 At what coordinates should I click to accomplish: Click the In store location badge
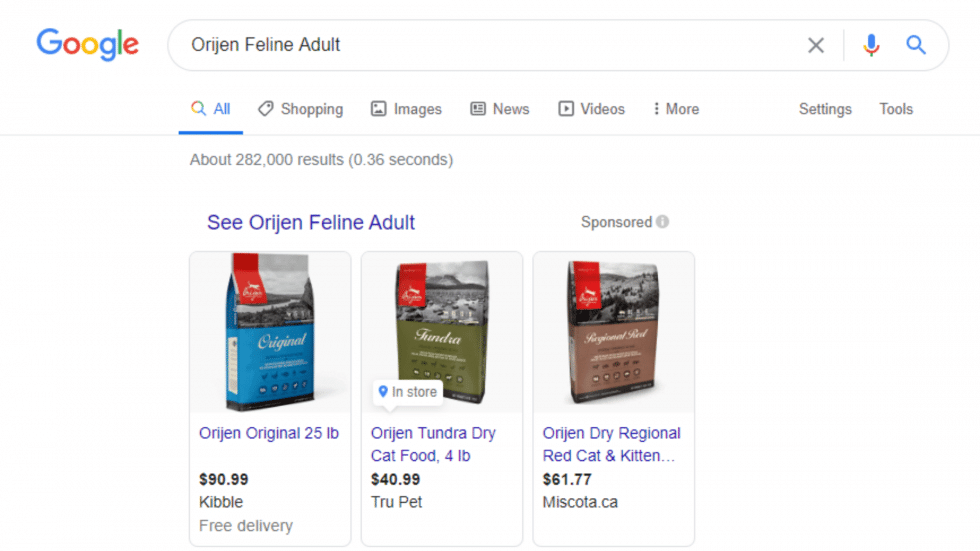click(408, 392)
